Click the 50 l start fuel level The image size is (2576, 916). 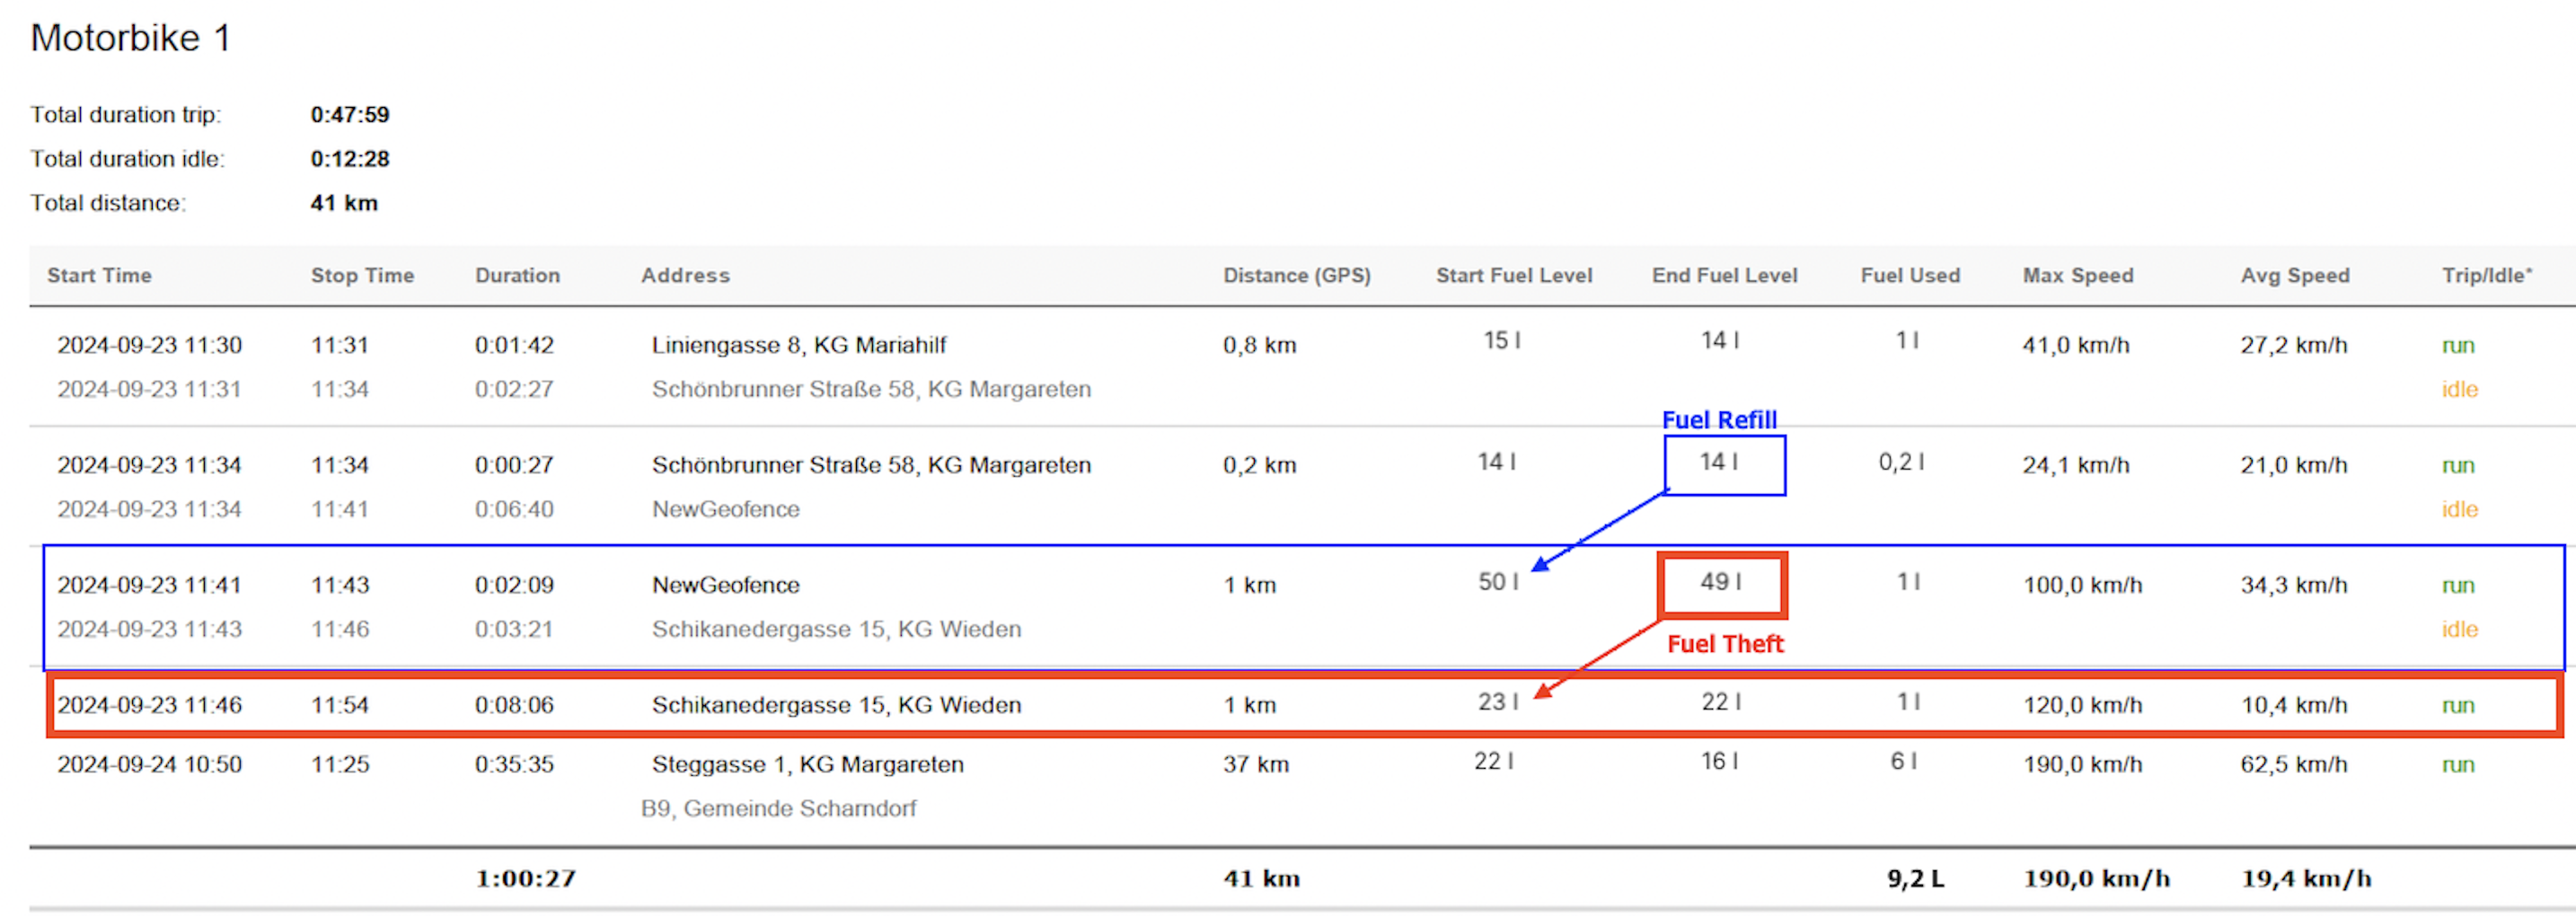click(1498, 581)
